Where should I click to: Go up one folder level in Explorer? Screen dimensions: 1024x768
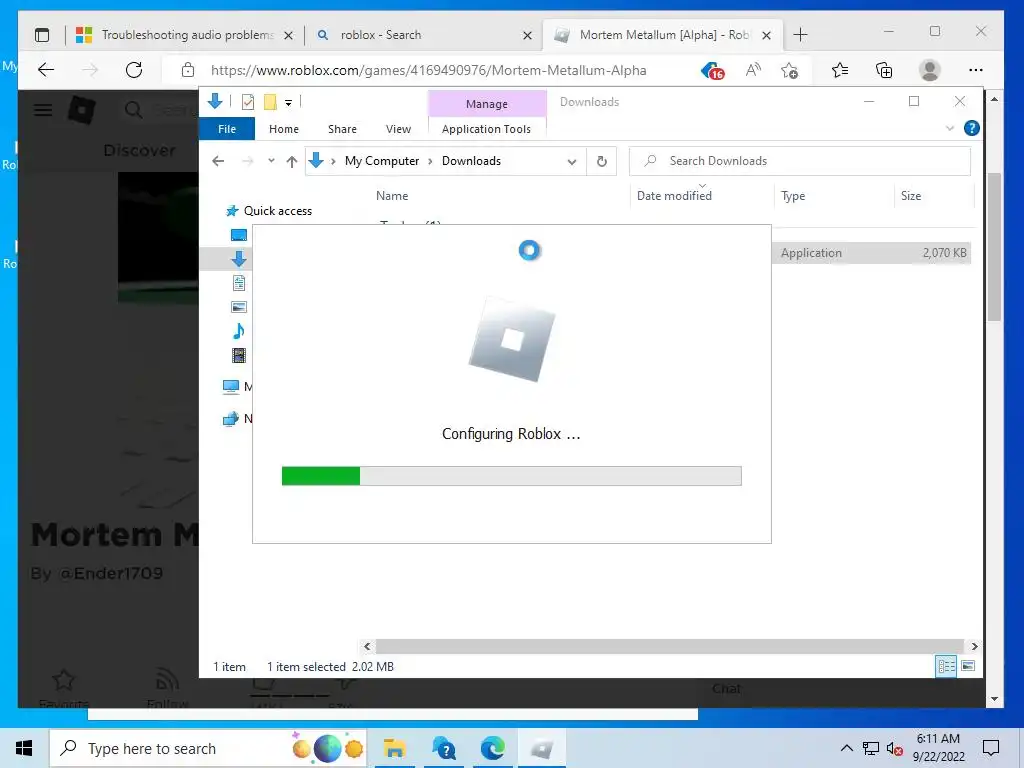(x=291, y=161)
